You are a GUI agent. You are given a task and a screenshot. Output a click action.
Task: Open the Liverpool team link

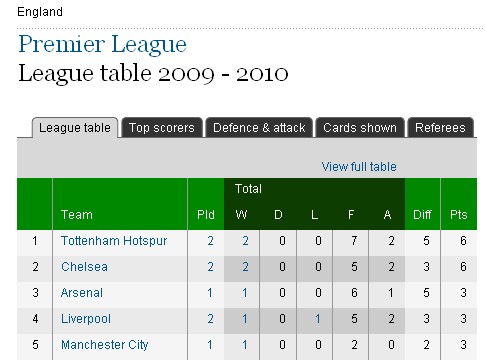(x=86, y=319)
